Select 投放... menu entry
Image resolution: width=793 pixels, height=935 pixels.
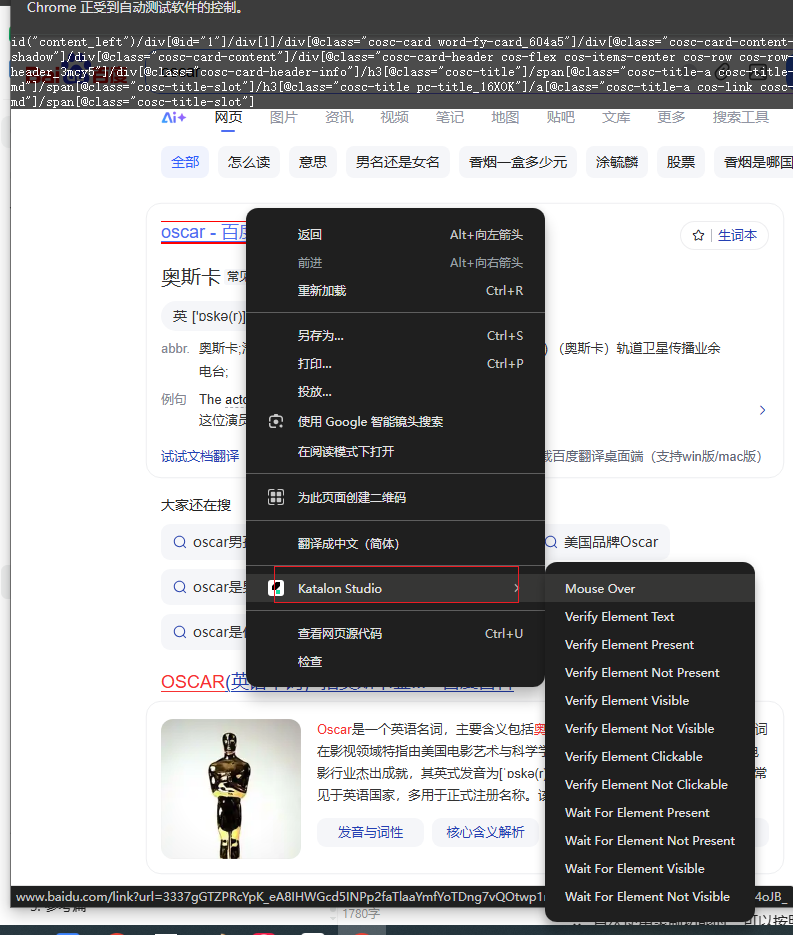[395, 392]
